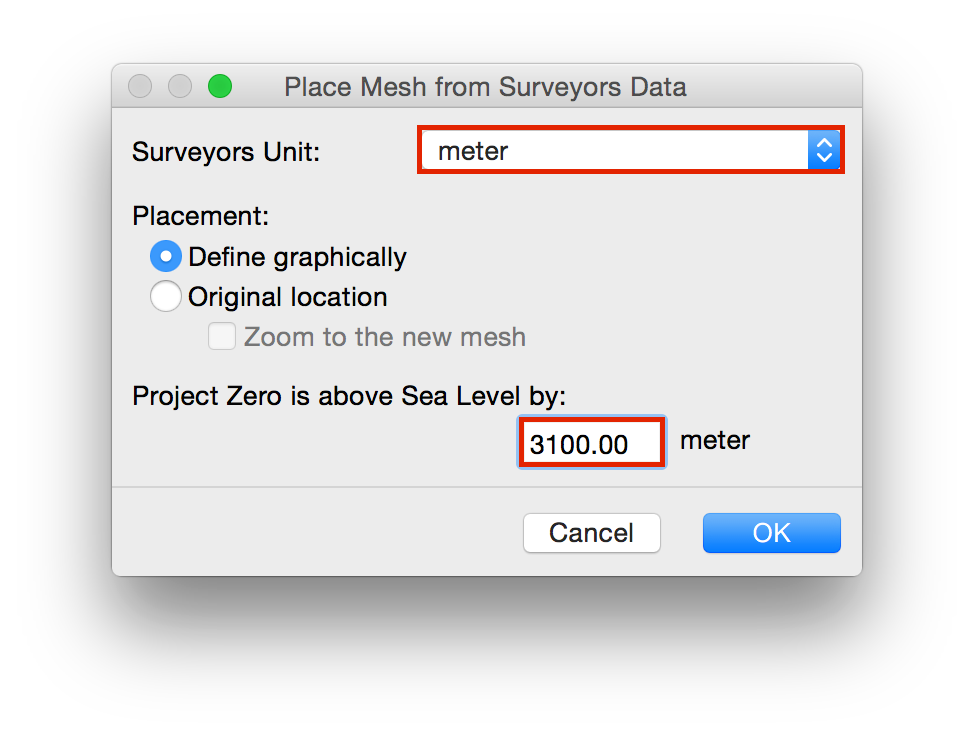Enable the Zoom to the new mesh checkbox
974x736 pixels.
pos(221,337)
